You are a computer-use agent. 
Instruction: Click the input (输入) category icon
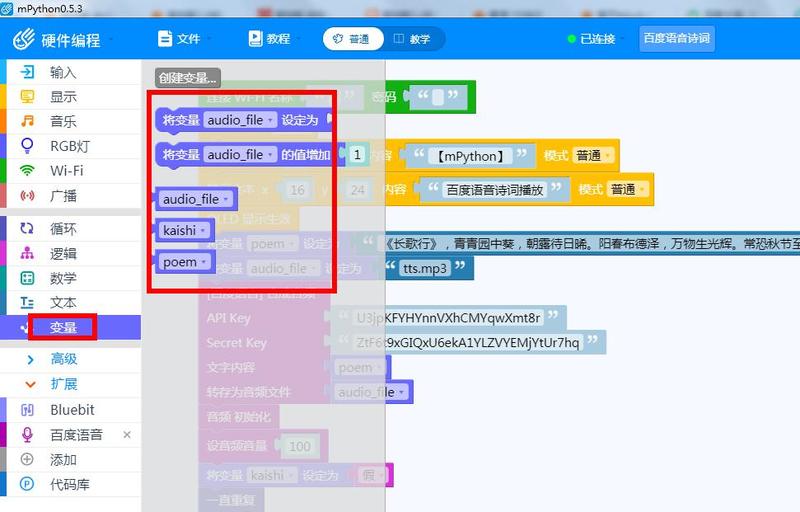28,72
